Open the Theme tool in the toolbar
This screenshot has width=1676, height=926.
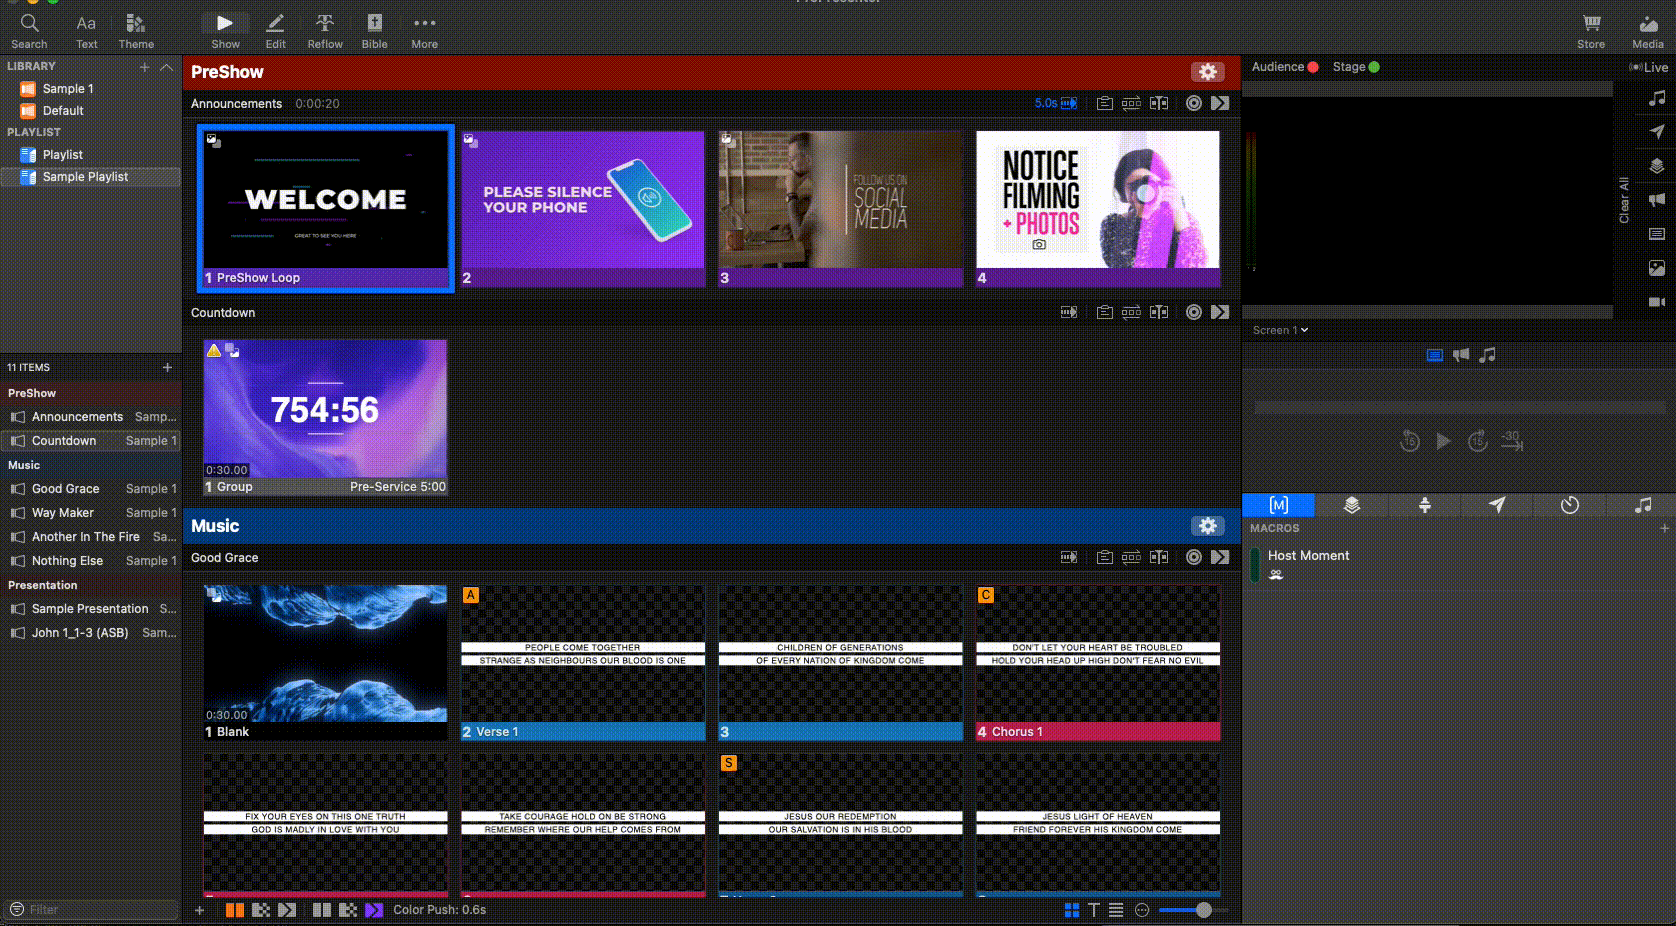136,30
